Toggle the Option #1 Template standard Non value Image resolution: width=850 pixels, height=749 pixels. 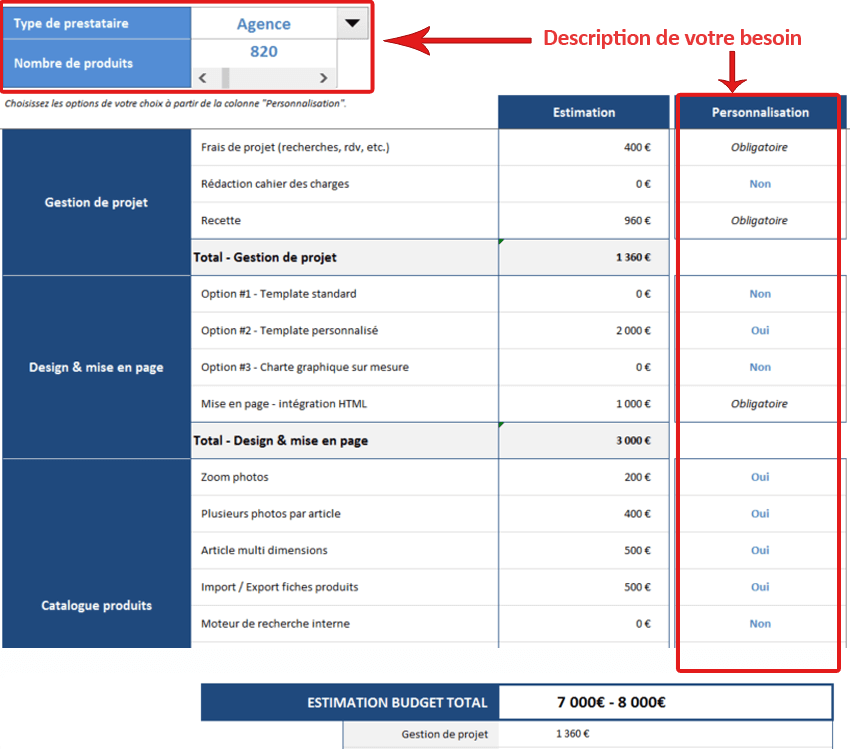coord(760,294)
